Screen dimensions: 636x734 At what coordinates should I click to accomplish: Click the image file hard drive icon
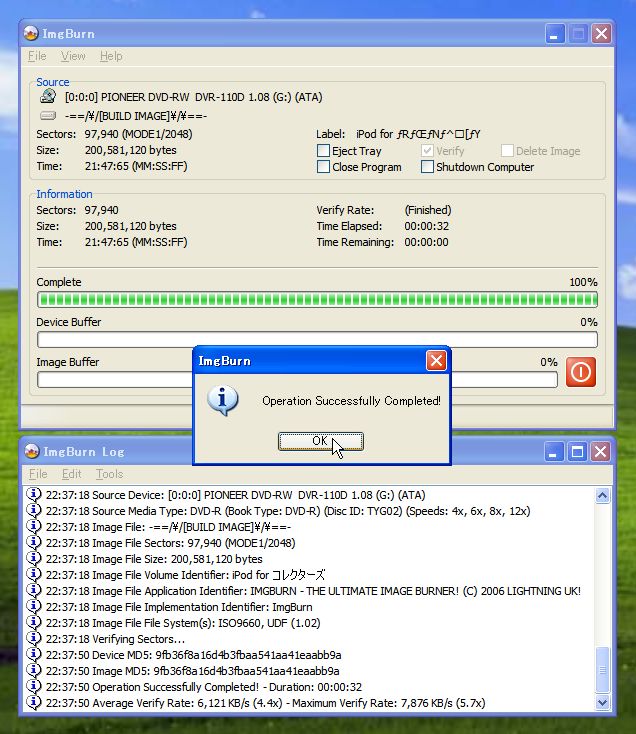pos(47,115)
